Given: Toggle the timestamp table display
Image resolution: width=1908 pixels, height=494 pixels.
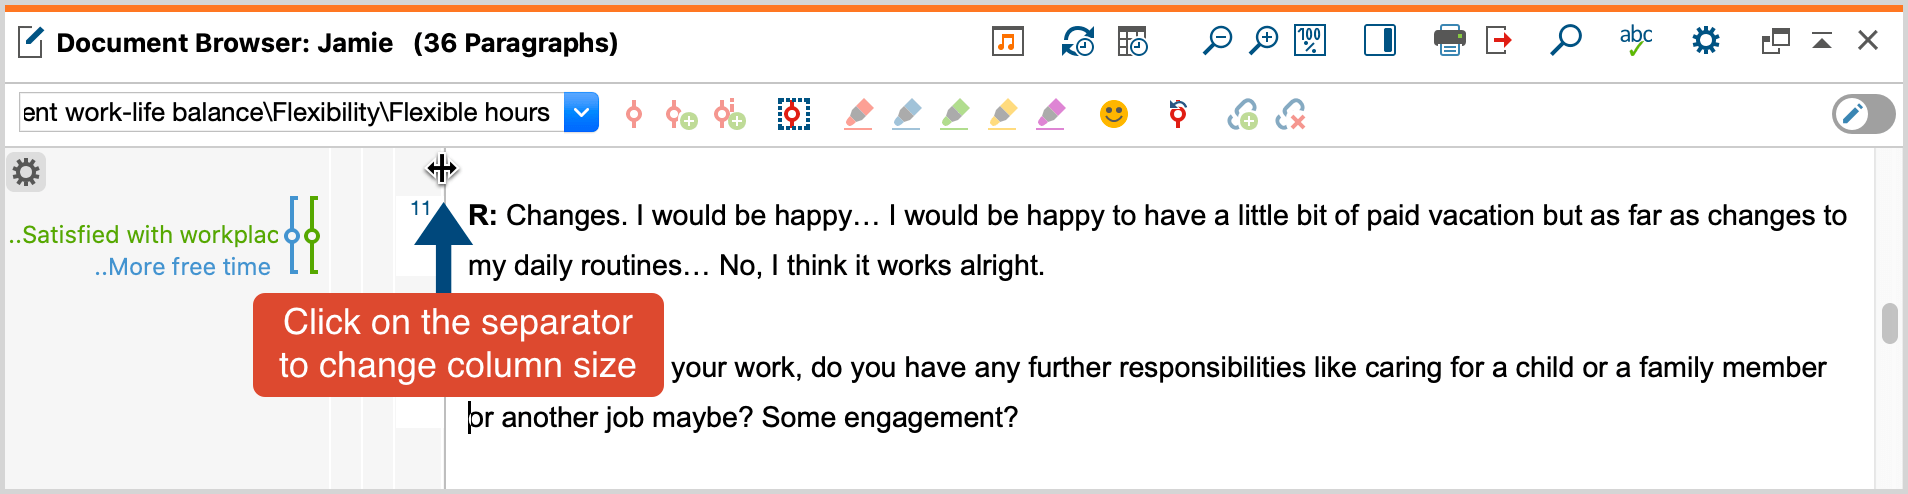Looking at the screenshot, I should point(1132,41).
